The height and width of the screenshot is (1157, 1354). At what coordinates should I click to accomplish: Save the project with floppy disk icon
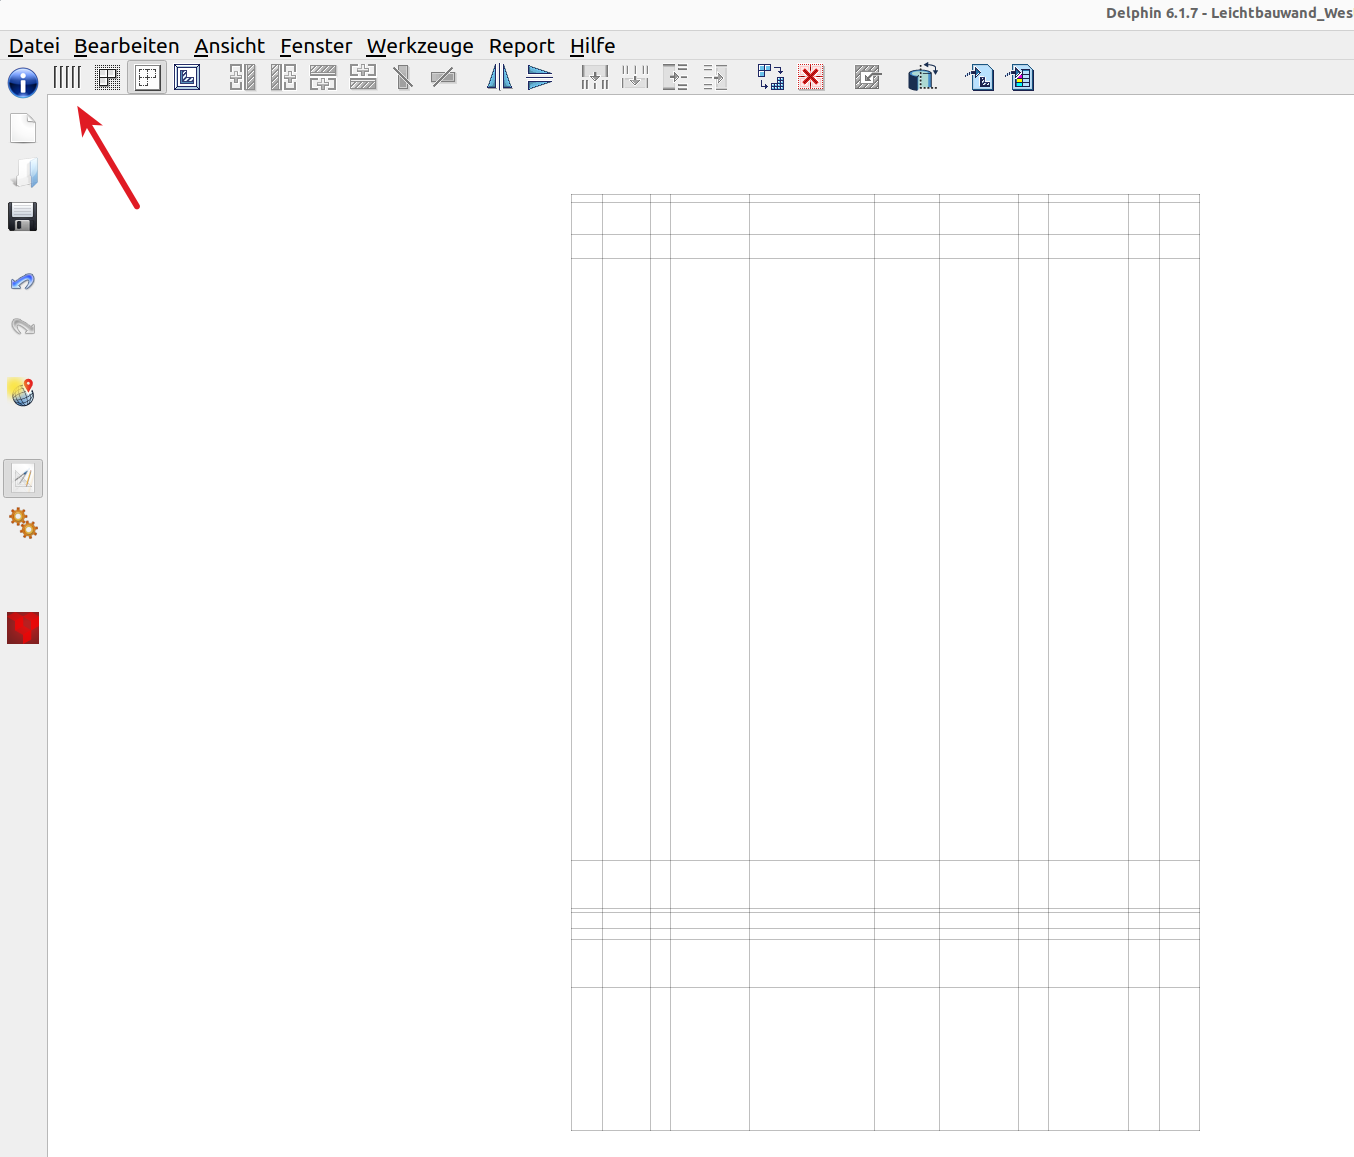[x=23, y=217]
